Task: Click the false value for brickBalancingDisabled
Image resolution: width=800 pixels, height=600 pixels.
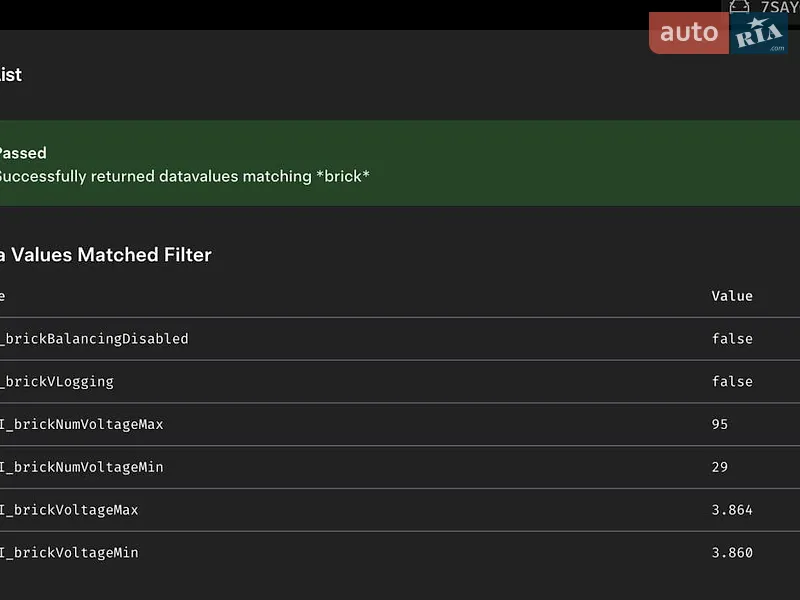Action: click(732, 339)
